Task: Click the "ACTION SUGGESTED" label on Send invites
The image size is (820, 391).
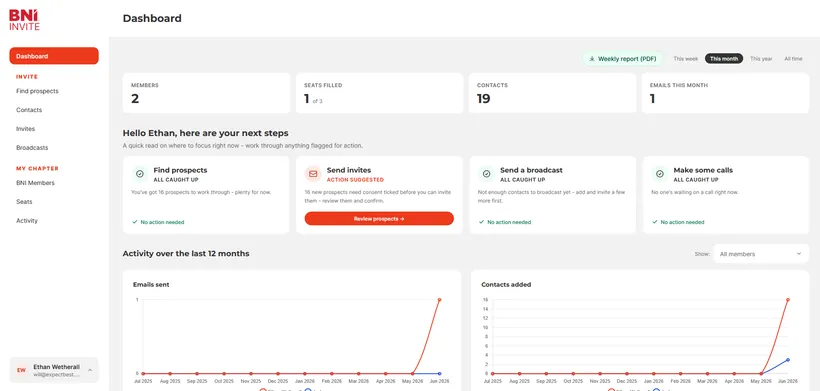Action: [355, 180]
